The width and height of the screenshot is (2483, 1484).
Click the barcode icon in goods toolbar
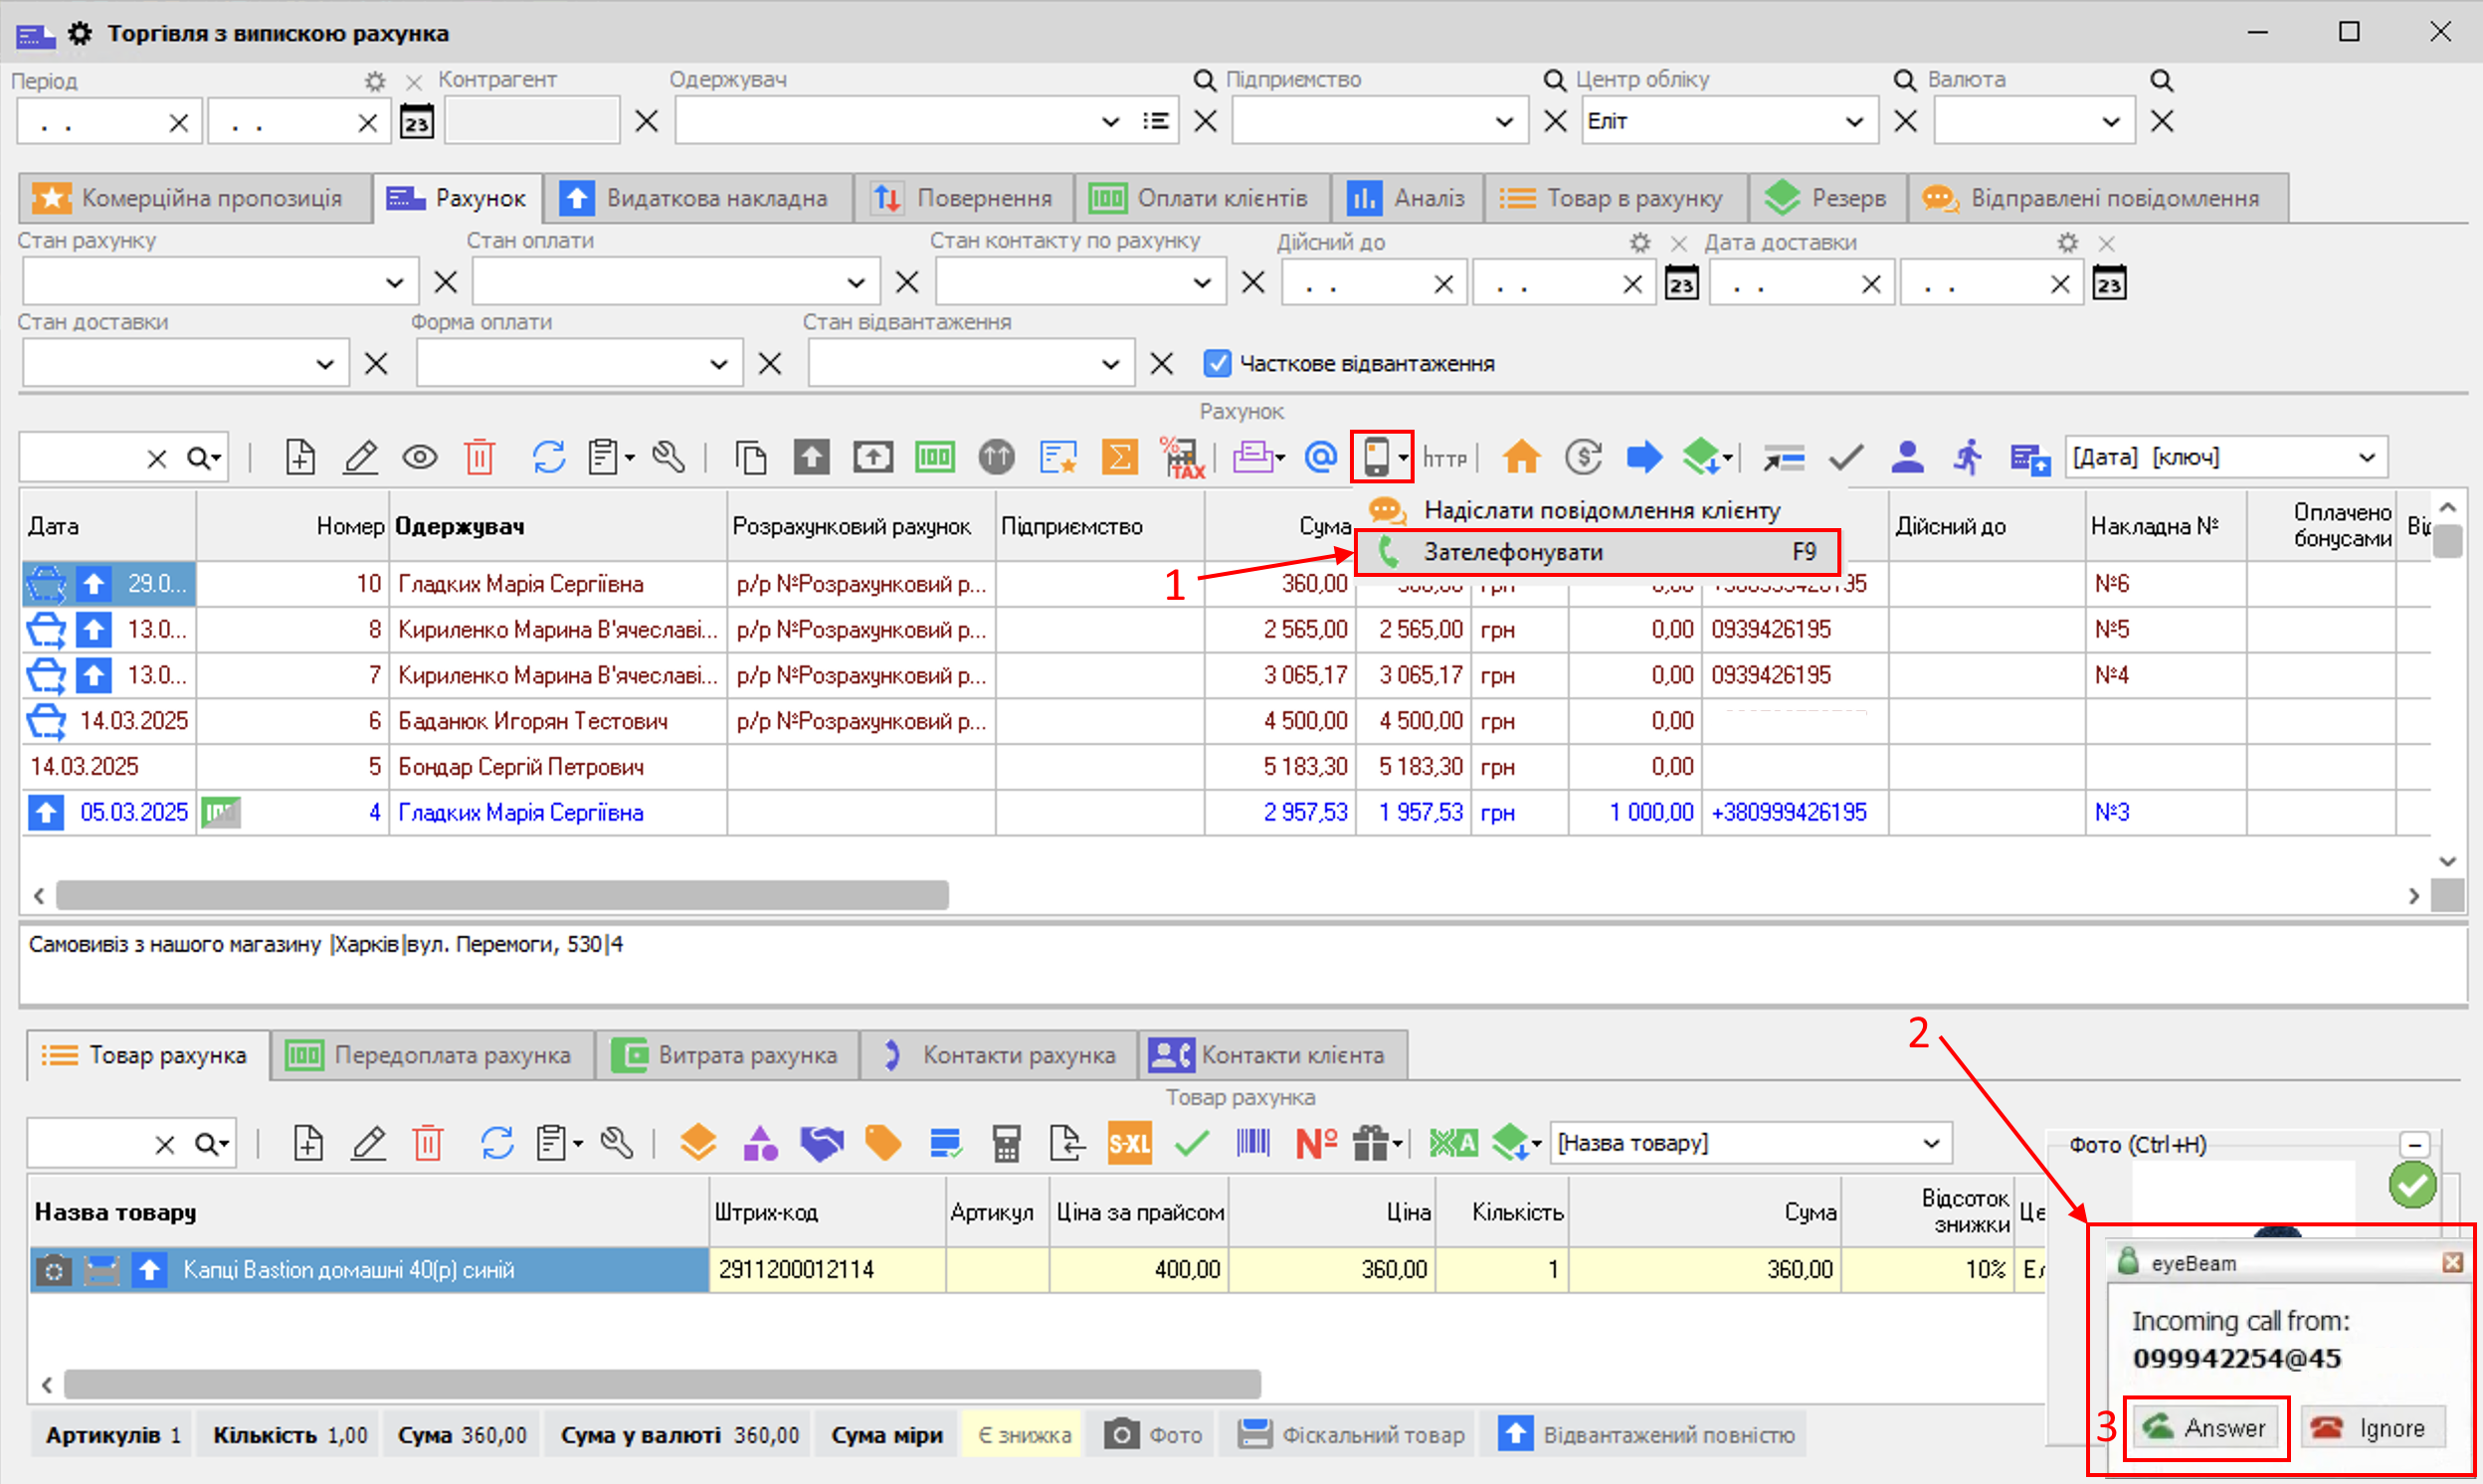pyautogui.click(x=1252, y=1143)
